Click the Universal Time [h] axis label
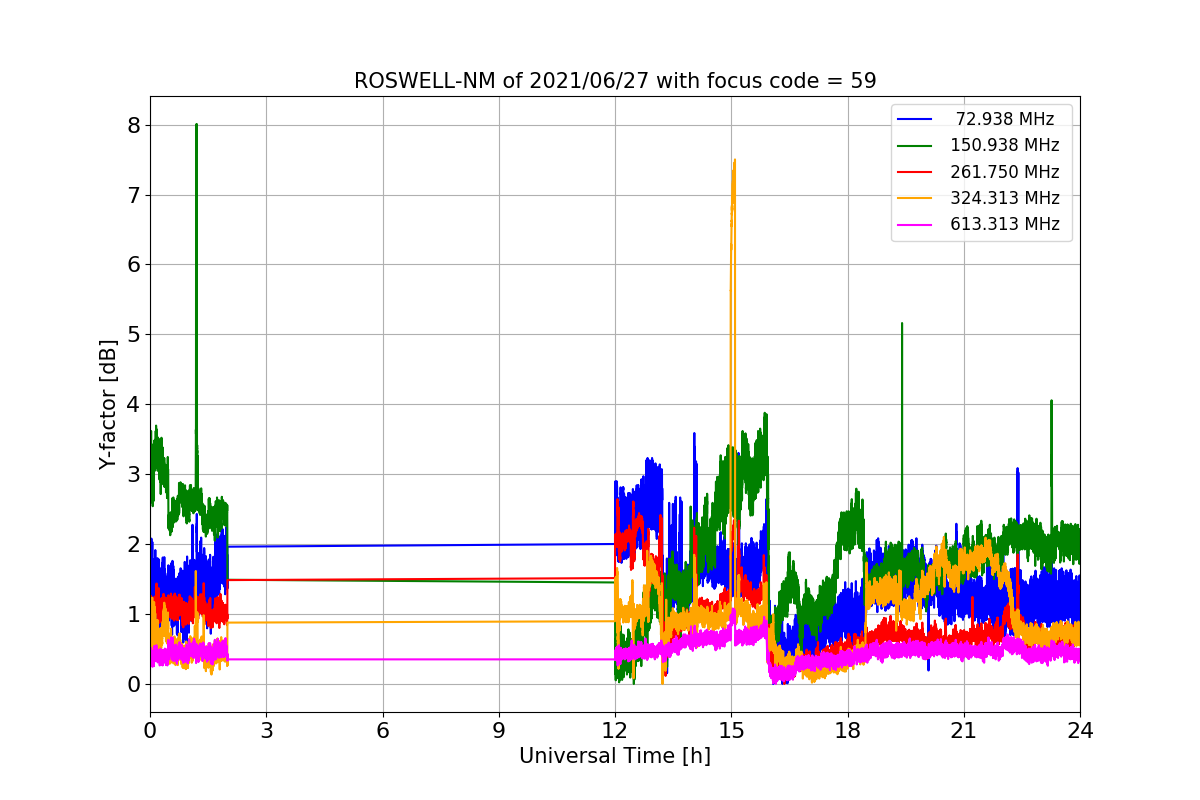1200x800 pixels. tap(615, 757)
